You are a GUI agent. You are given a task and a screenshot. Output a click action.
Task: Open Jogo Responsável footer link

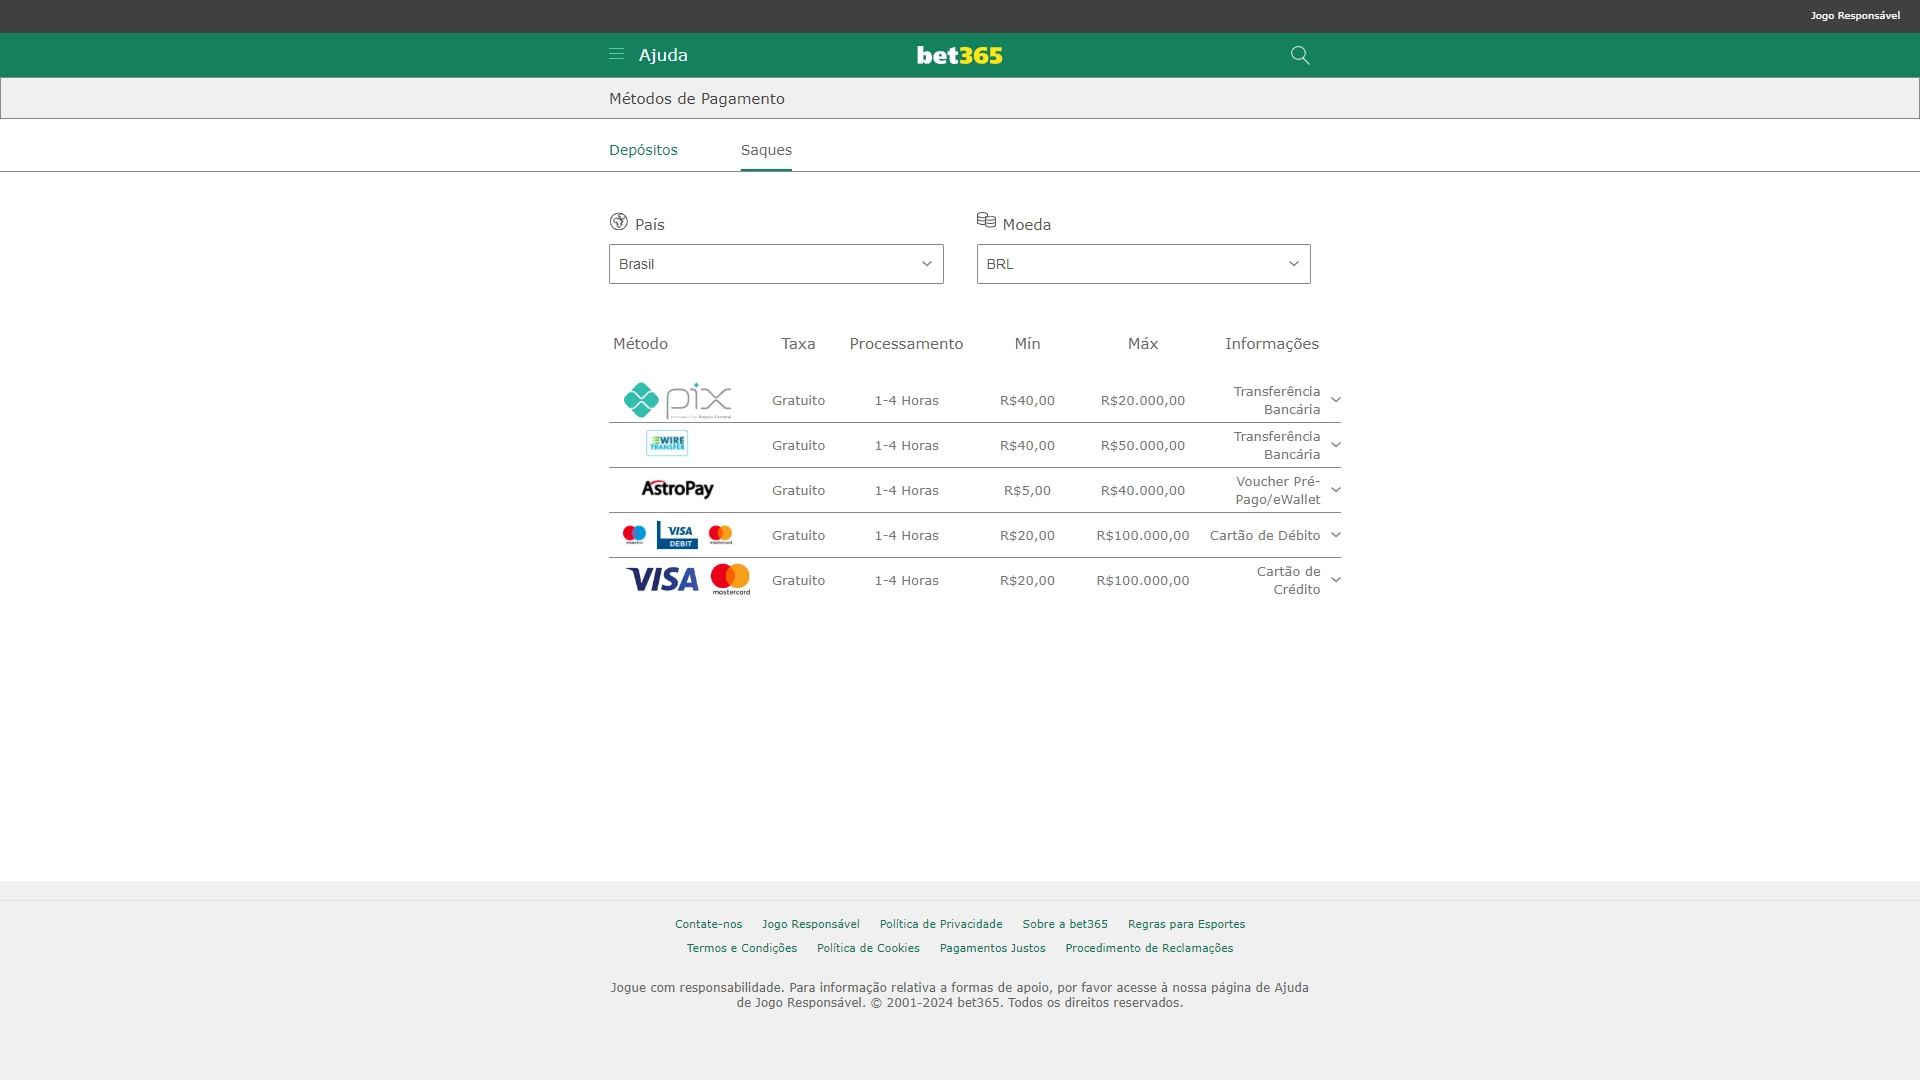click(810, 924)
